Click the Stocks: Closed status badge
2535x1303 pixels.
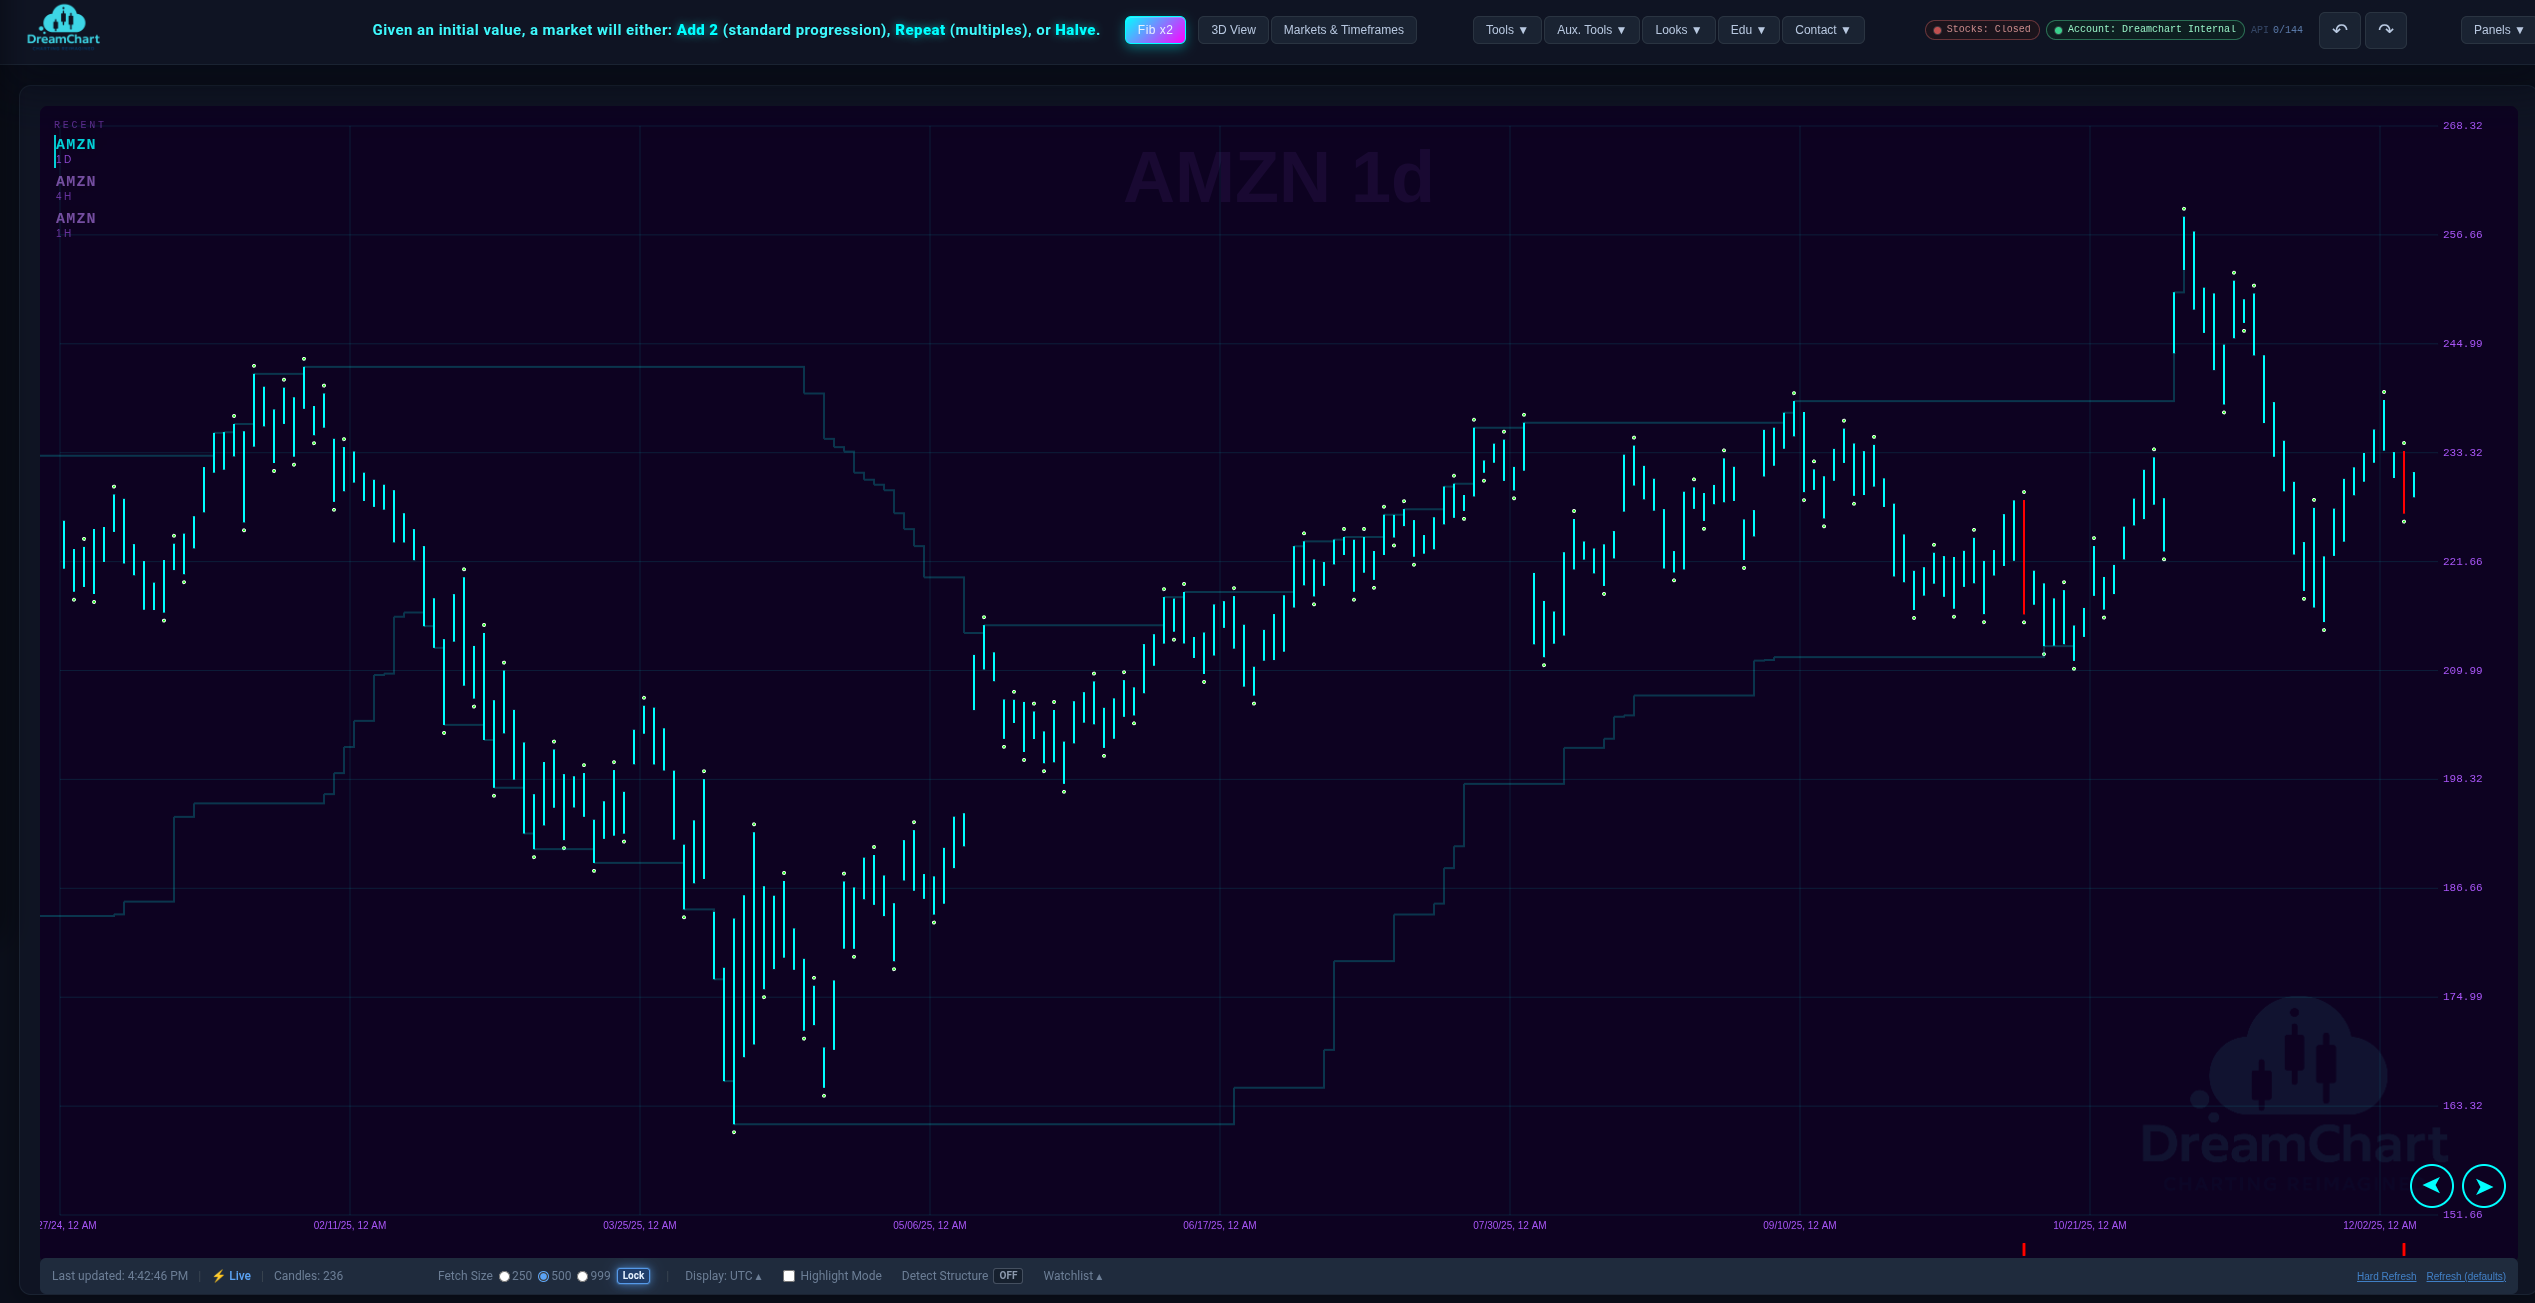pyautogui.click(x=1982, y=30)
